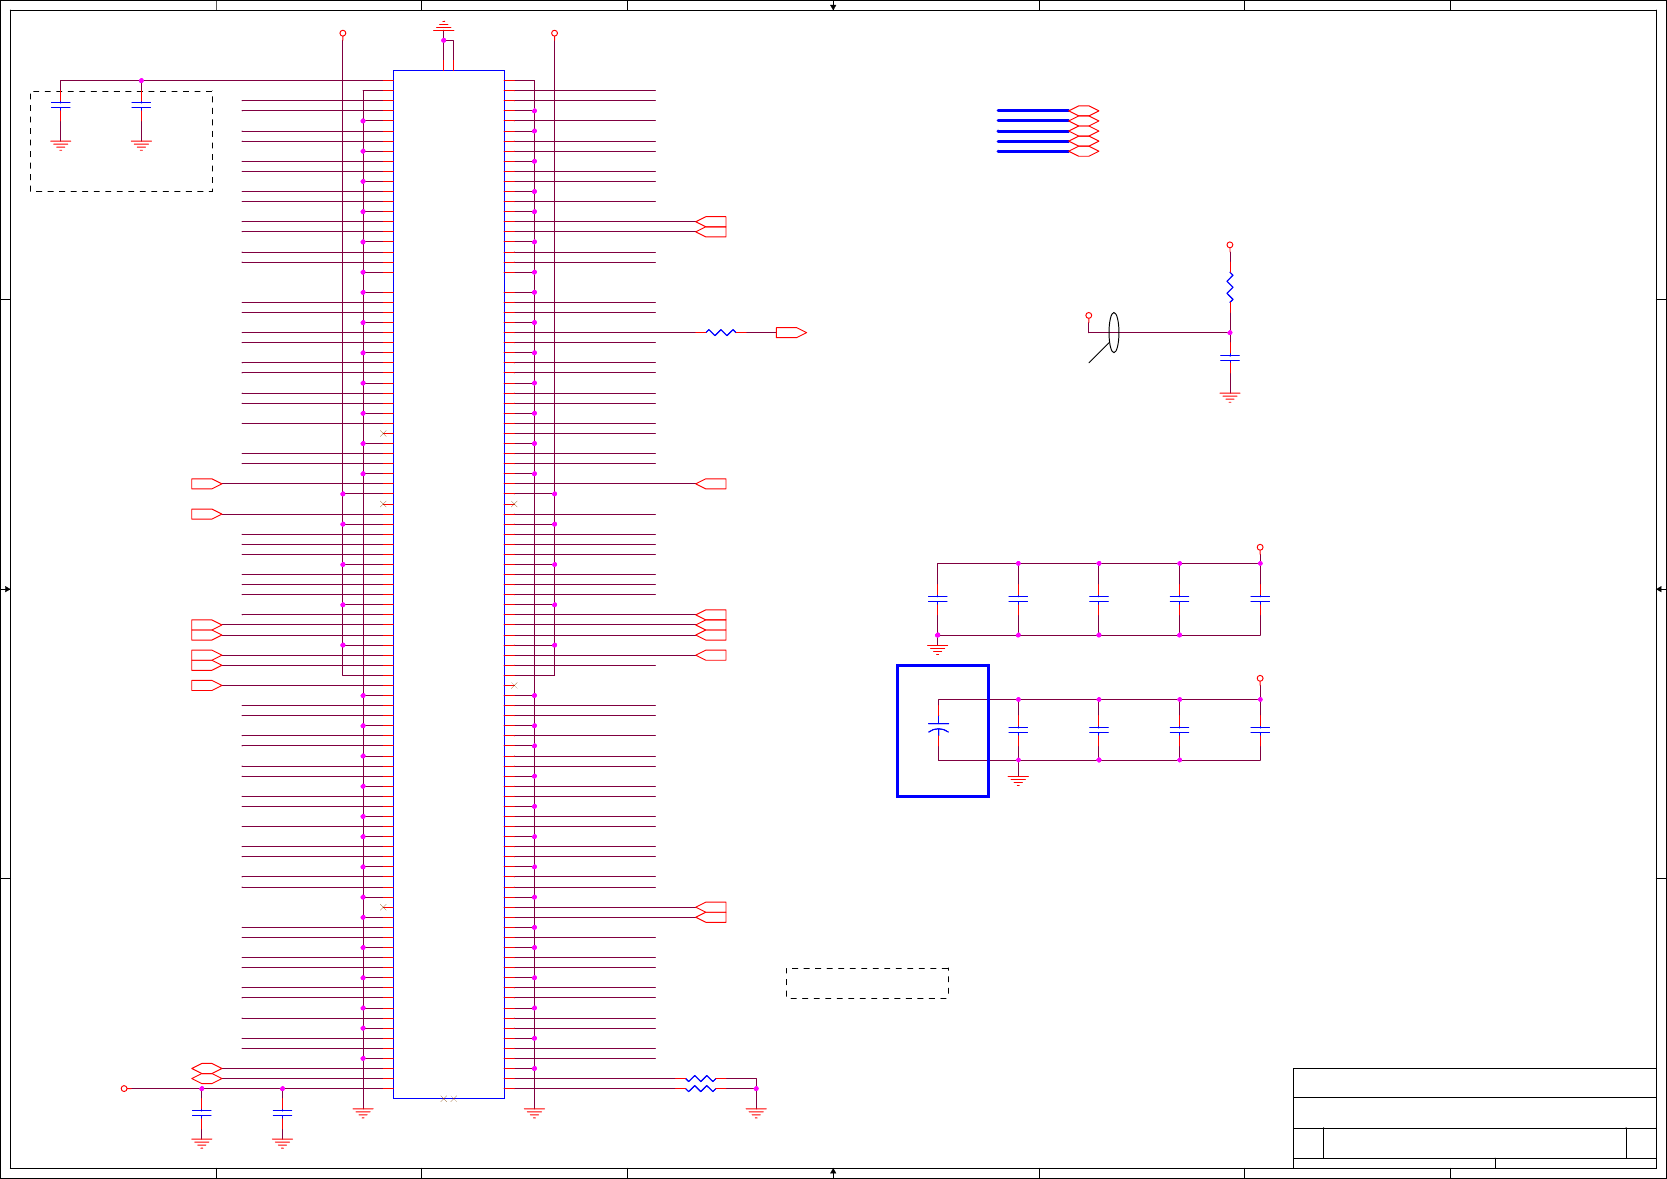
Task: Select power terminal above the upper five-capacitor row
Action: tap(1260, 547)
